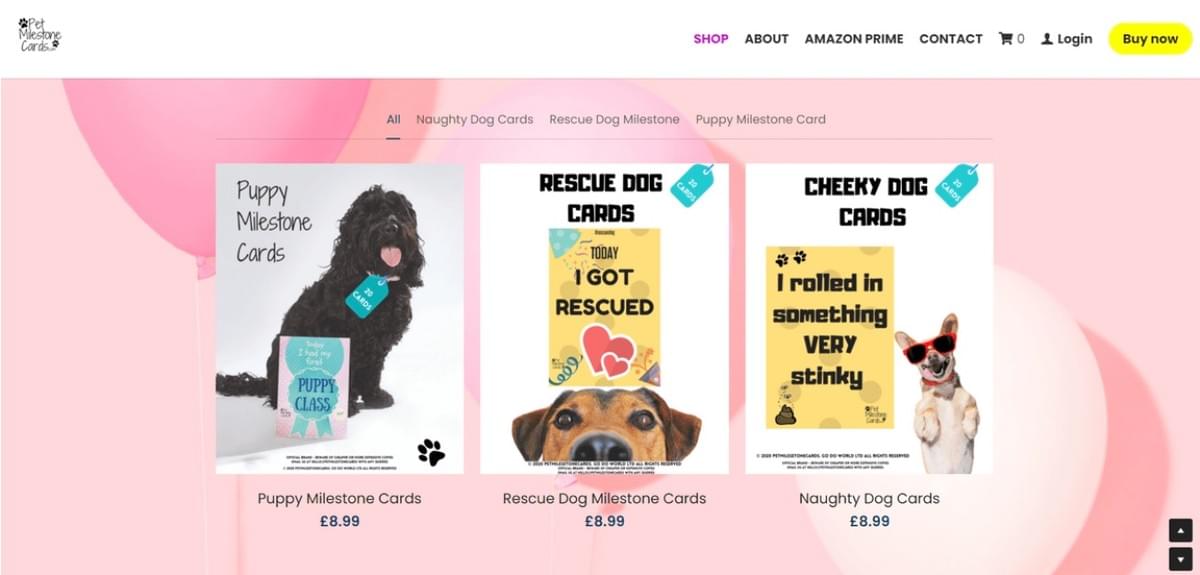Open the CONTACT page

(951, 39)
